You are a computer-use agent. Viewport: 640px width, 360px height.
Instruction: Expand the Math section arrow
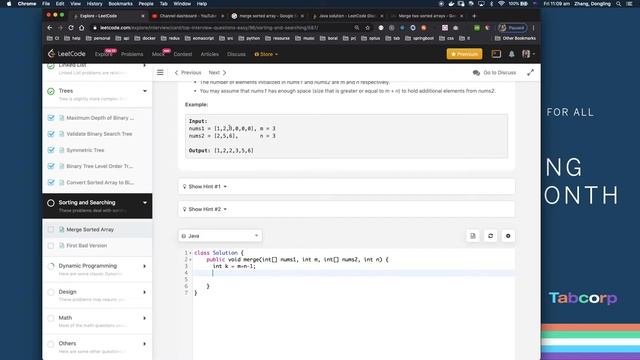(x=144, y=318)
